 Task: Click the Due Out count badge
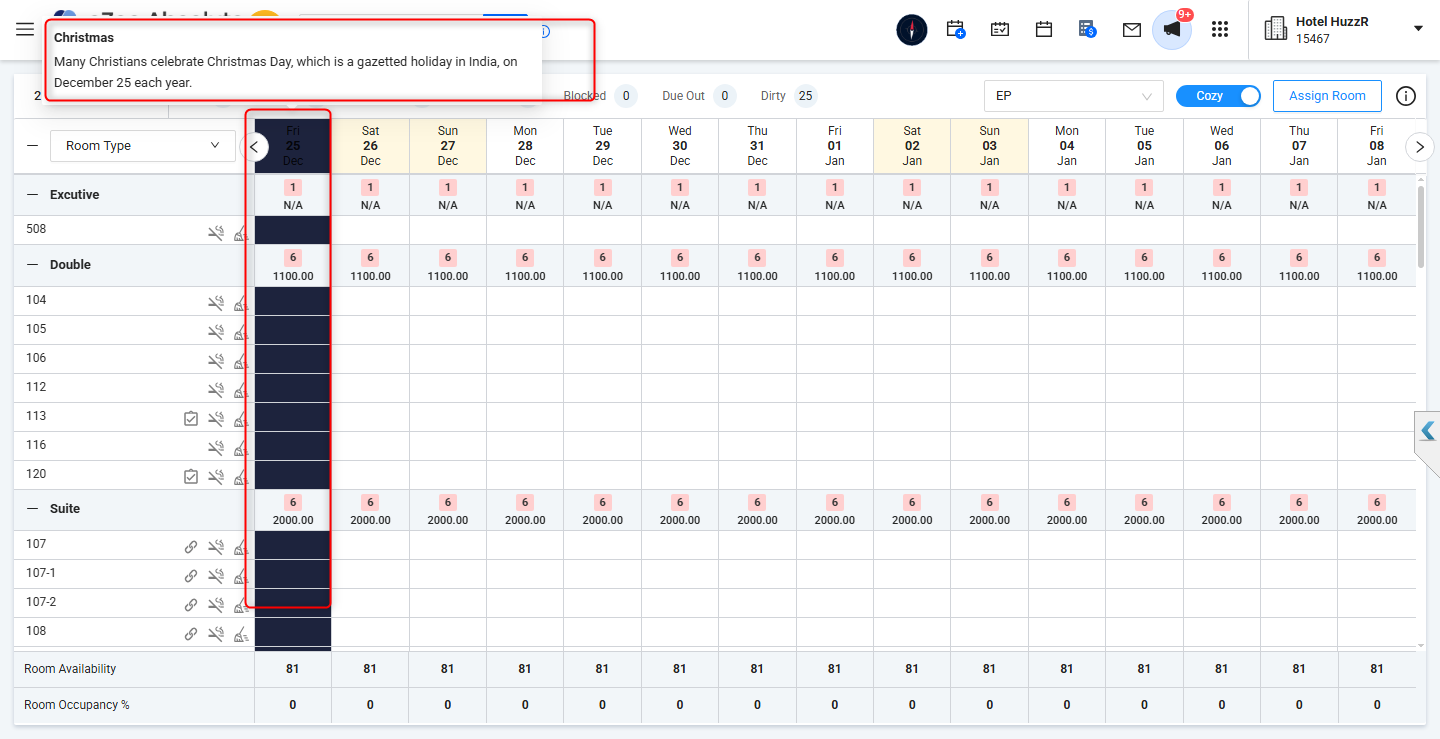(x=725, y=96)
